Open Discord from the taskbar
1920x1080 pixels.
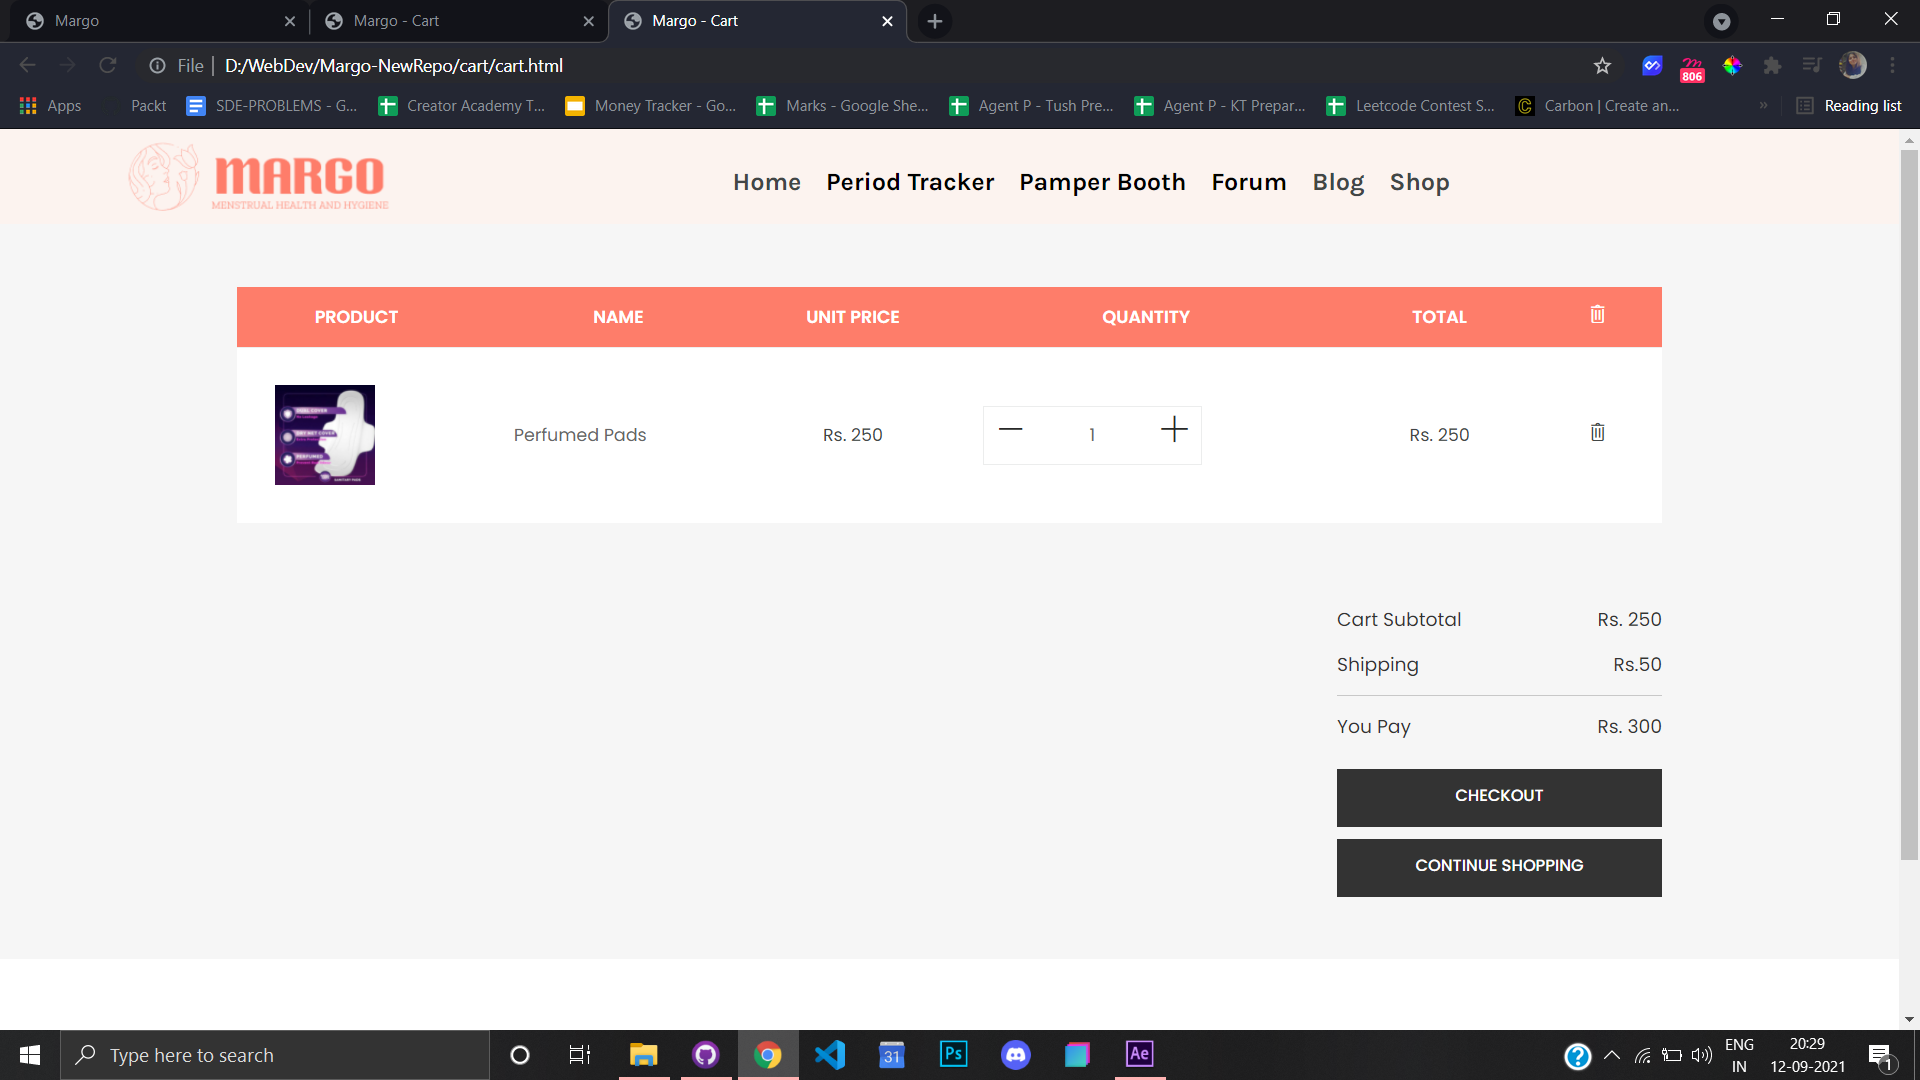(1015, 1055)
